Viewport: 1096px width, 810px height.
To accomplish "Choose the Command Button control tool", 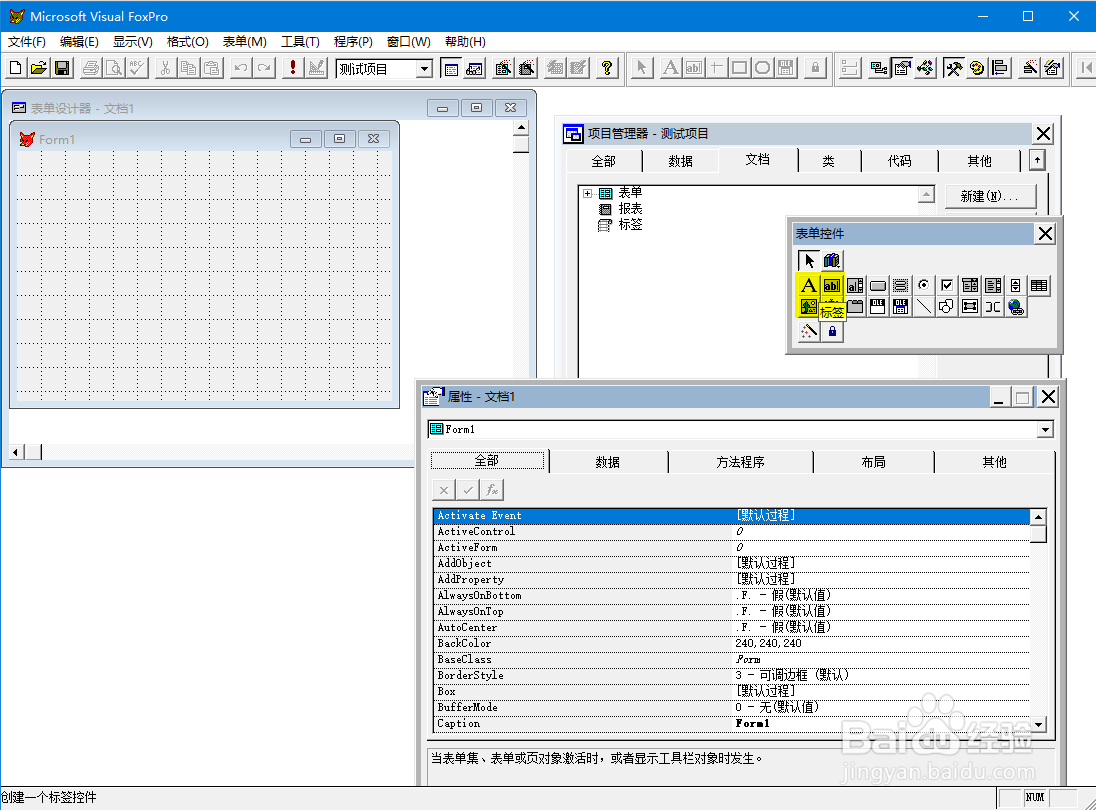I will tap(878, 286).
